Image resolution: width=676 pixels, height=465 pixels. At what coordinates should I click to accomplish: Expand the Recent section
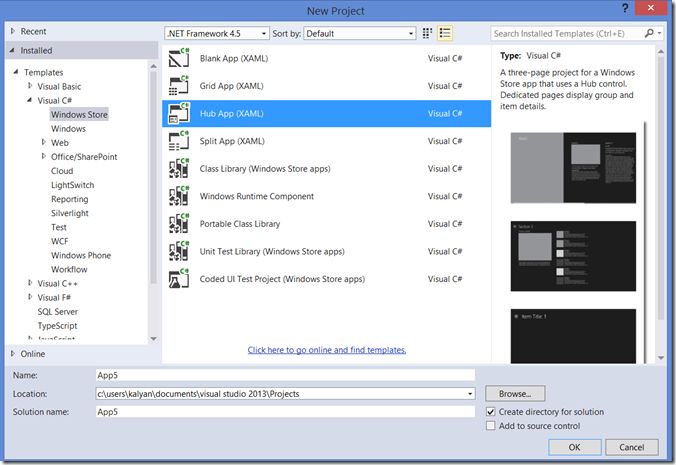point(13,31)
